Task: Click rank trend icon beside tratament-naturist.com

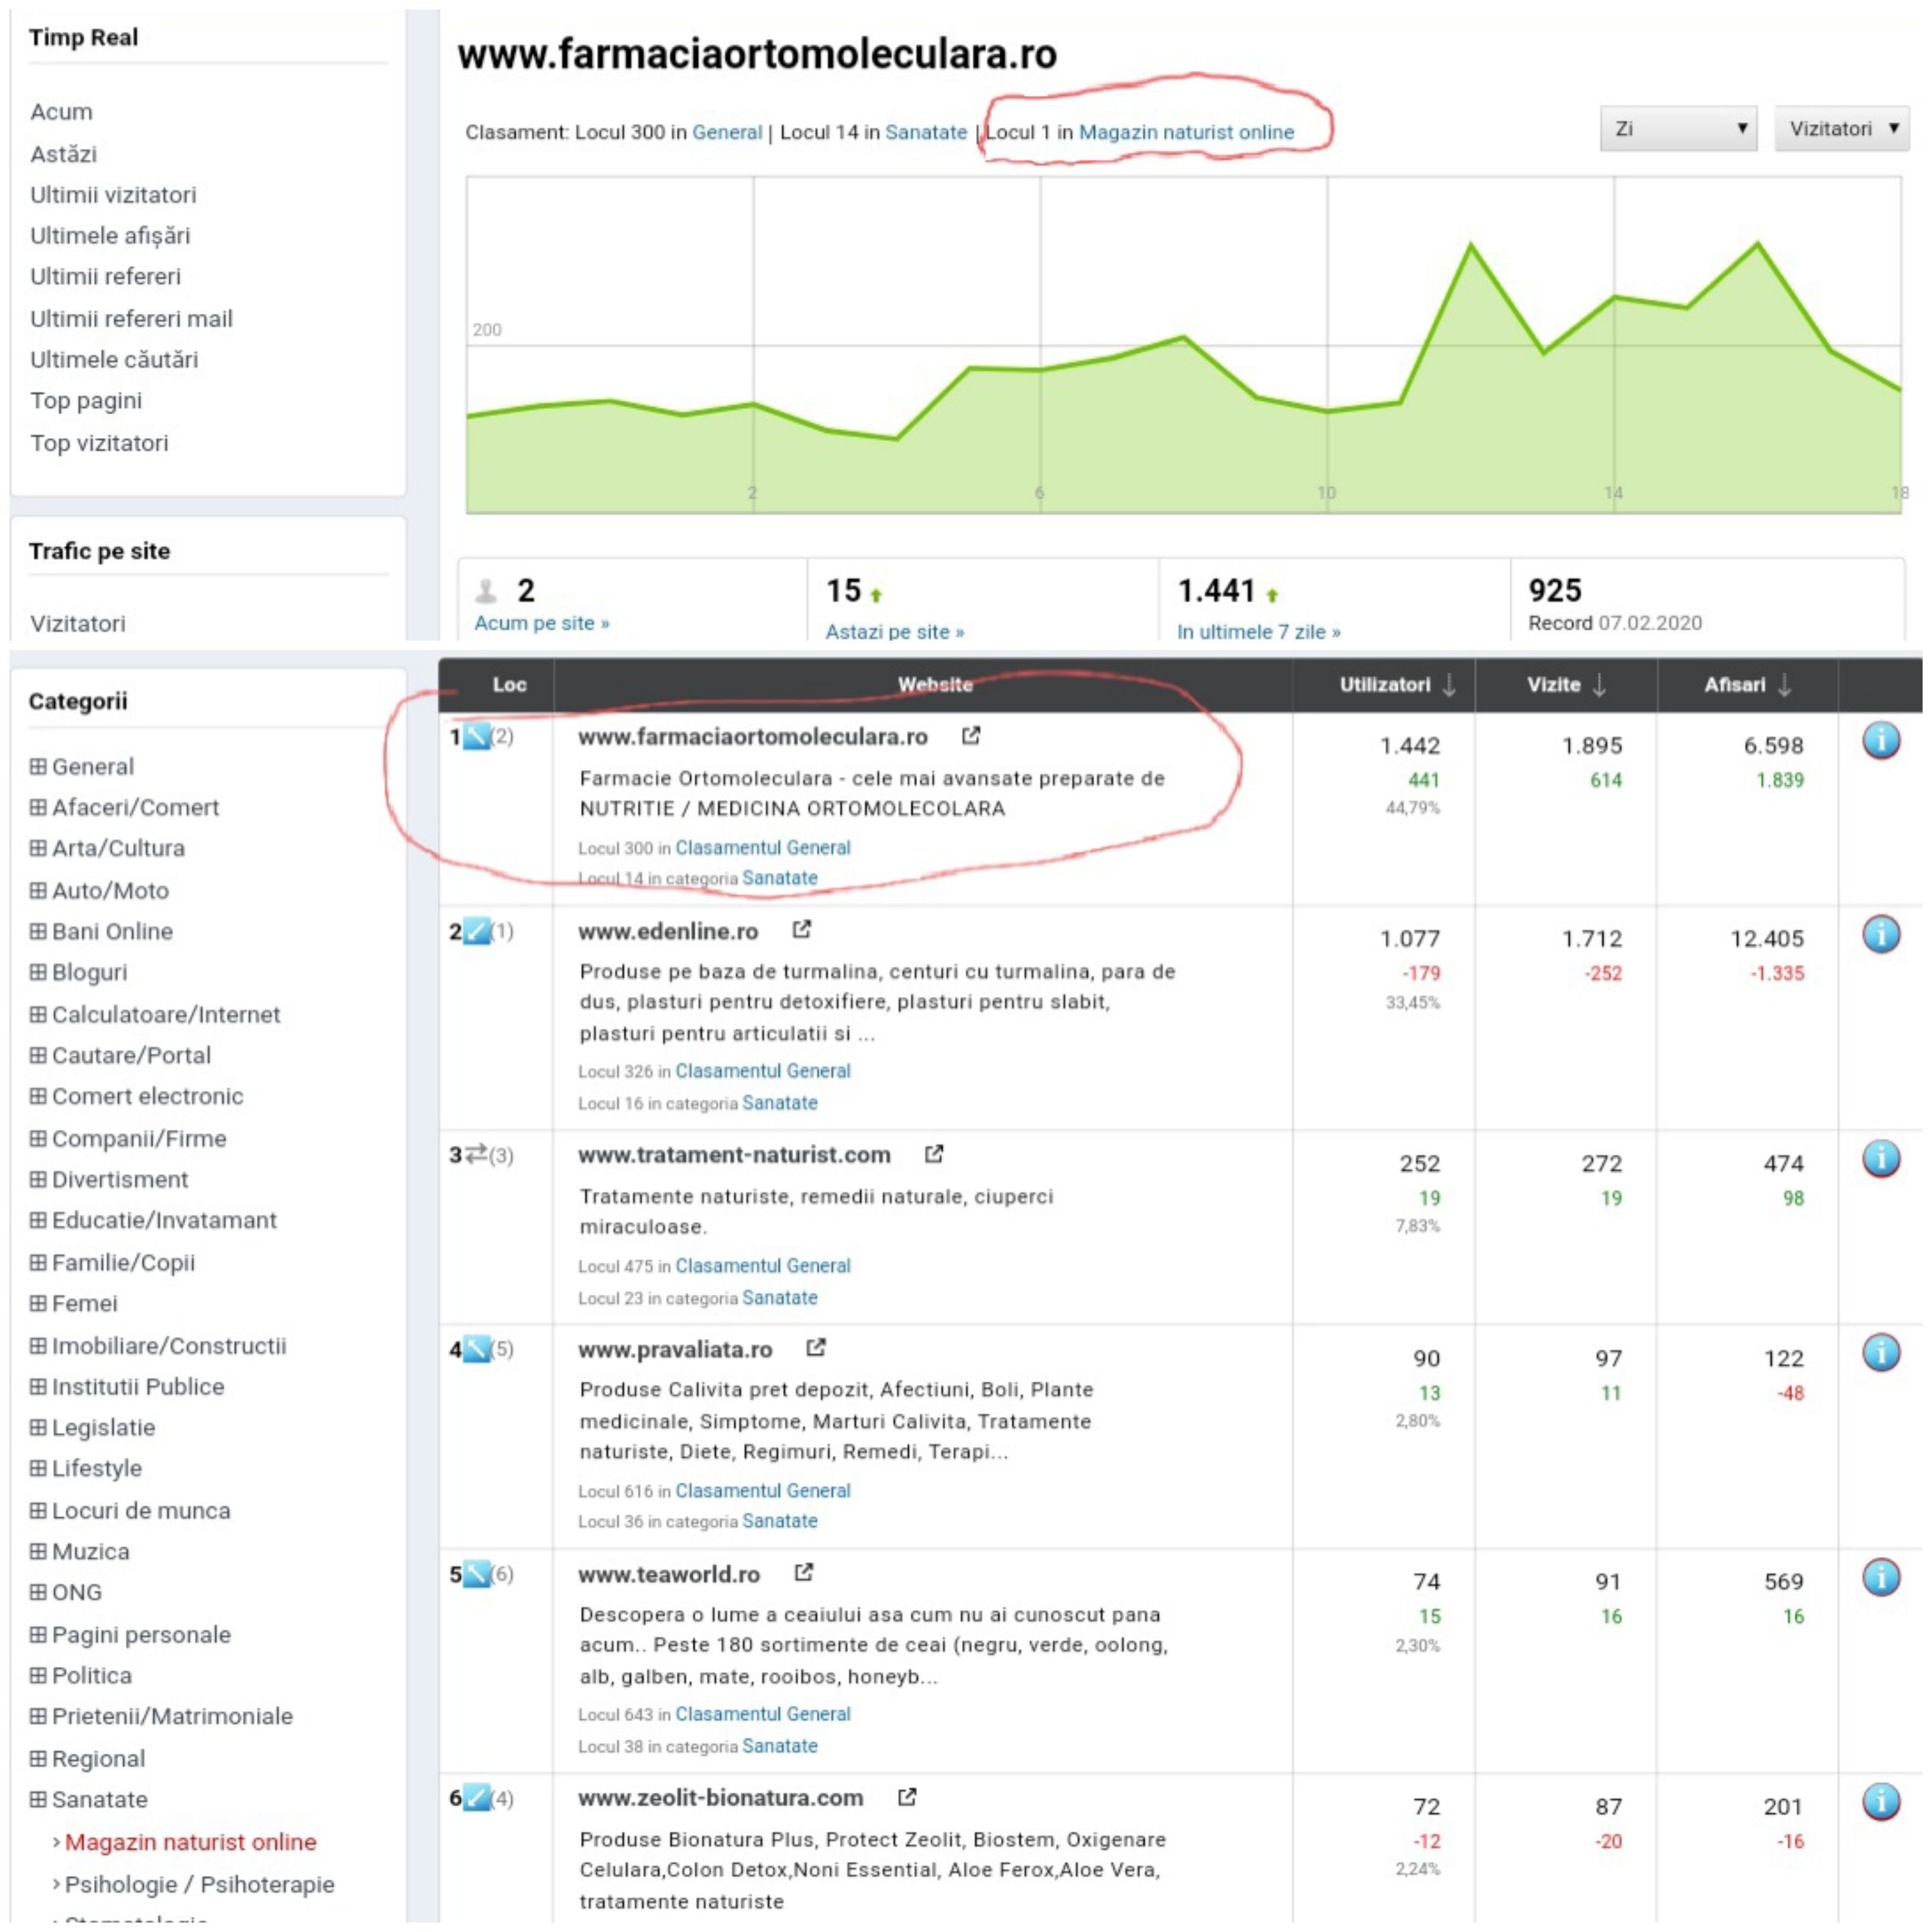Action: (x=476, y=1155)
